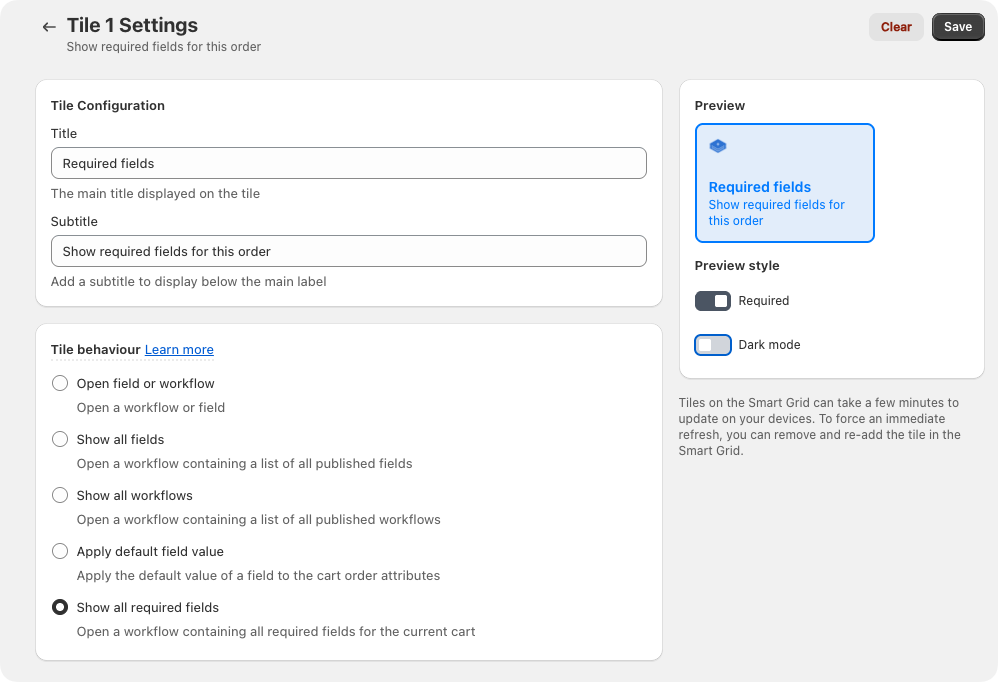Click the blue subtitle text inside preview tile
Viewport: 998px width, 682px height.
click(776, 213)
